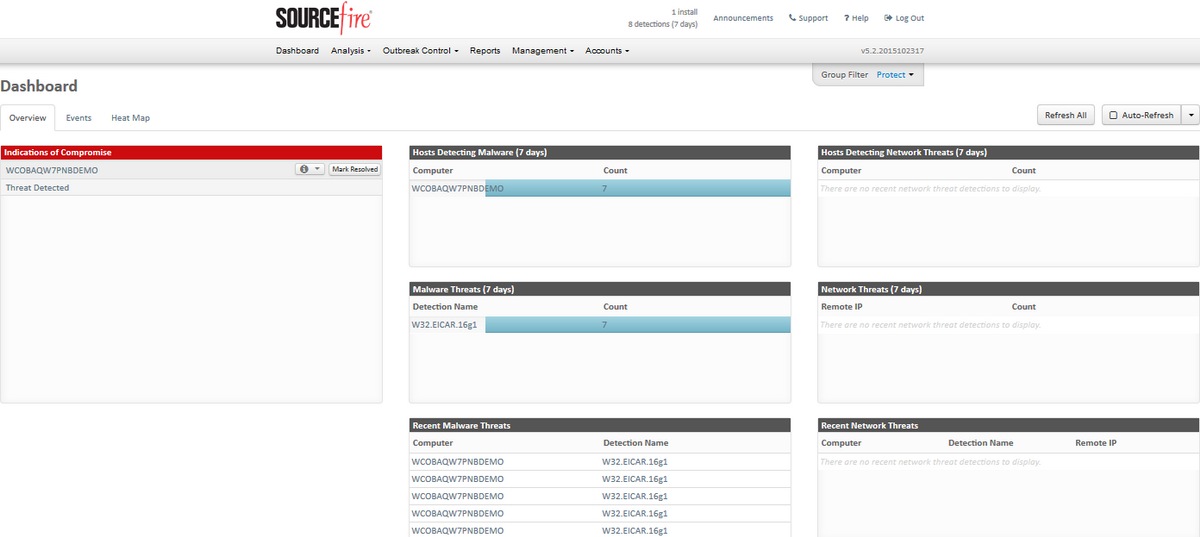Open the Announcements link
This screenshot has width=1200, height=537.
pyautogui.click(x=743, y=18)
